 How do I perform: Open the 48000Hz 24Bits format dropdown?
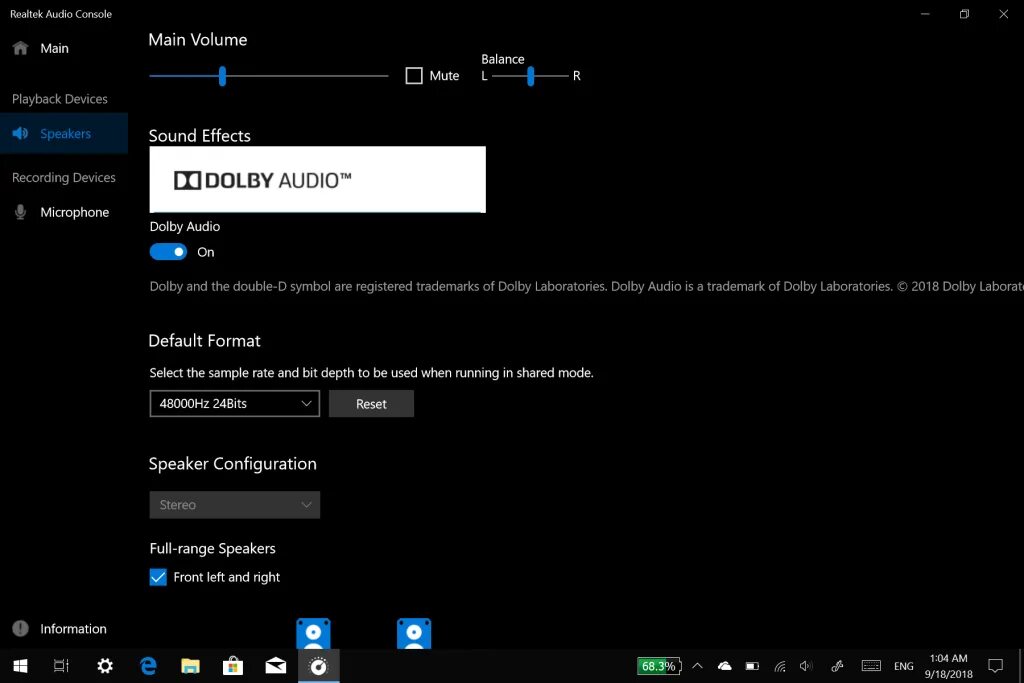[x=234, y=404]
